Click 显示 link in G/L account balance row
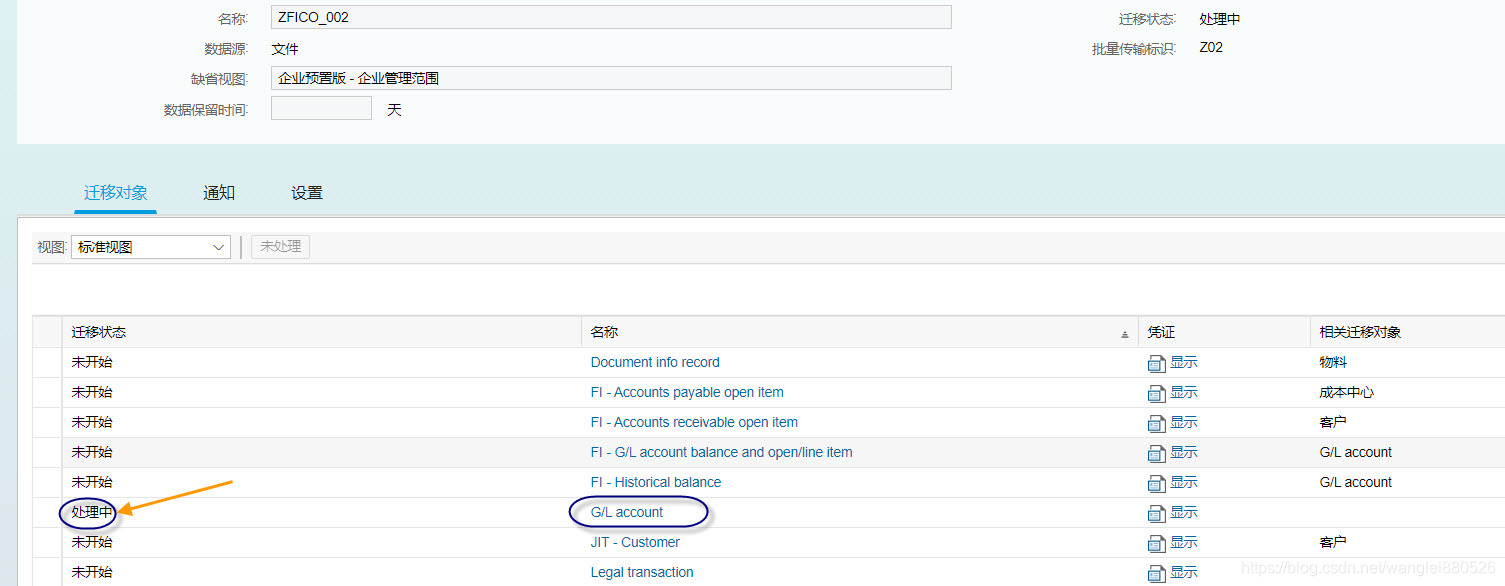Screen dimensions: 1505x586 1184,452
